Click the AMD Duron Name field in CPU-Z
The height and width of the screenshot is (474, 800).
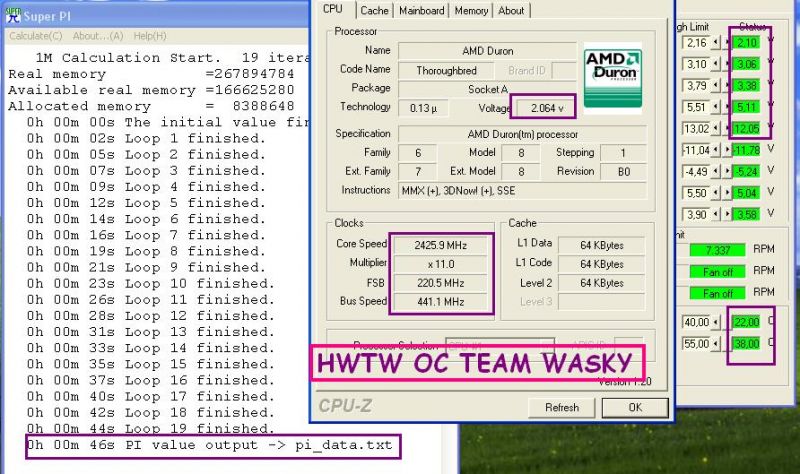pos(487,51)
